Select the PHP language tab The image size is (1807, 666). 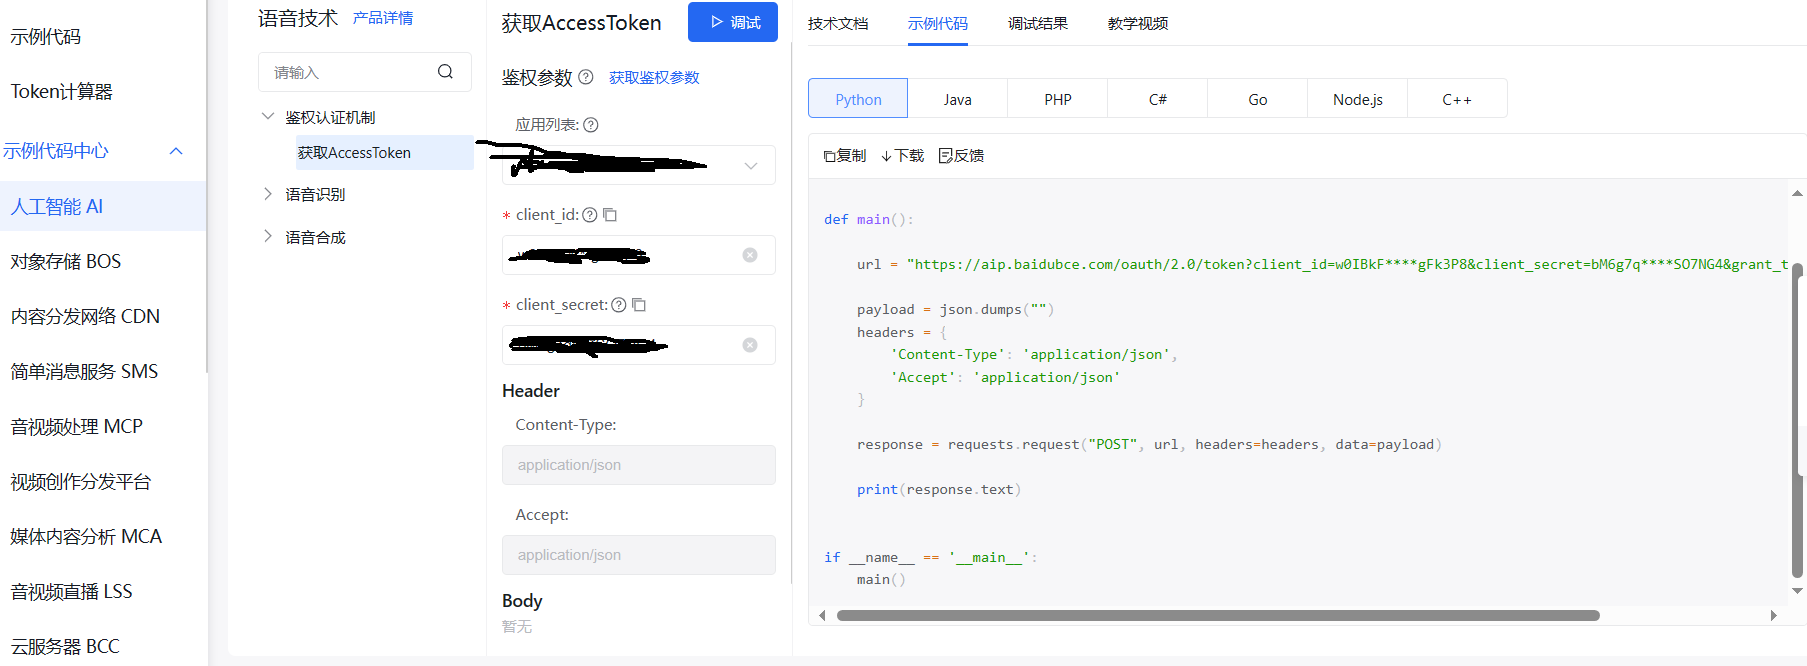pyautogui.click(x=1058, y=99)
